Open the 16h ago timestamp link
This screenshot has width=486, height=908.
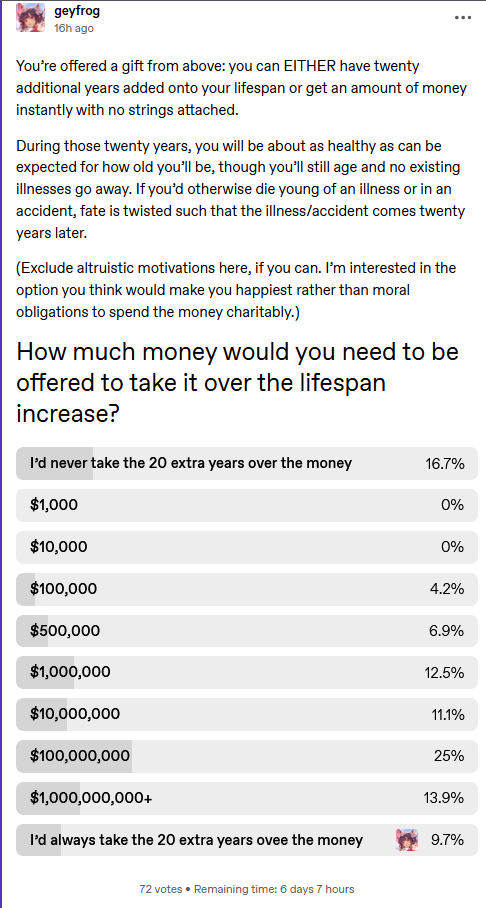point(73,28)
